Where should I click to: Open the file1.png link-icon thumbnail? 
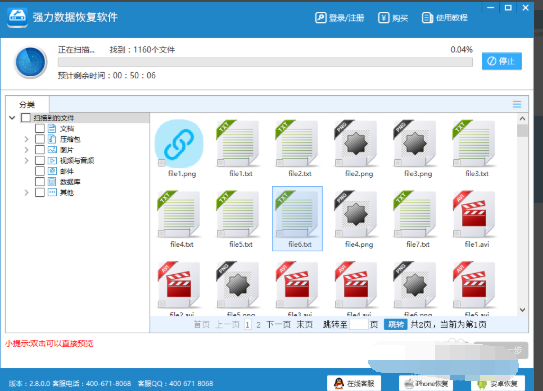click(x=179, y=143)
